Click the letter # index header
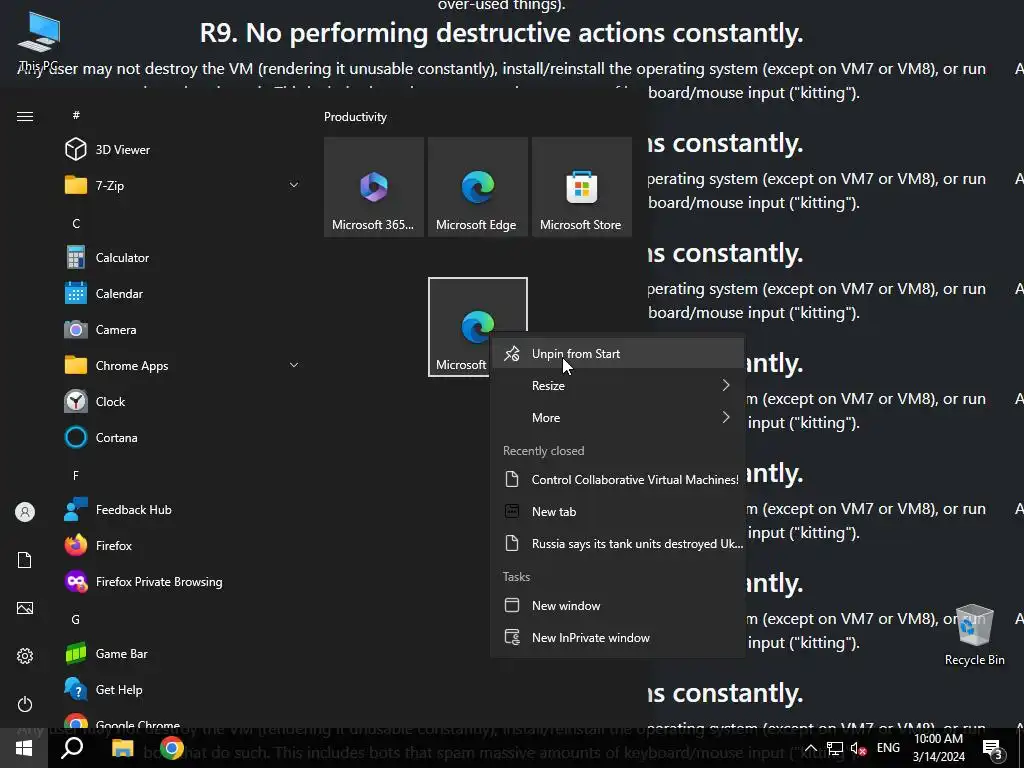The image size is (1024, 768). point(76,115)
